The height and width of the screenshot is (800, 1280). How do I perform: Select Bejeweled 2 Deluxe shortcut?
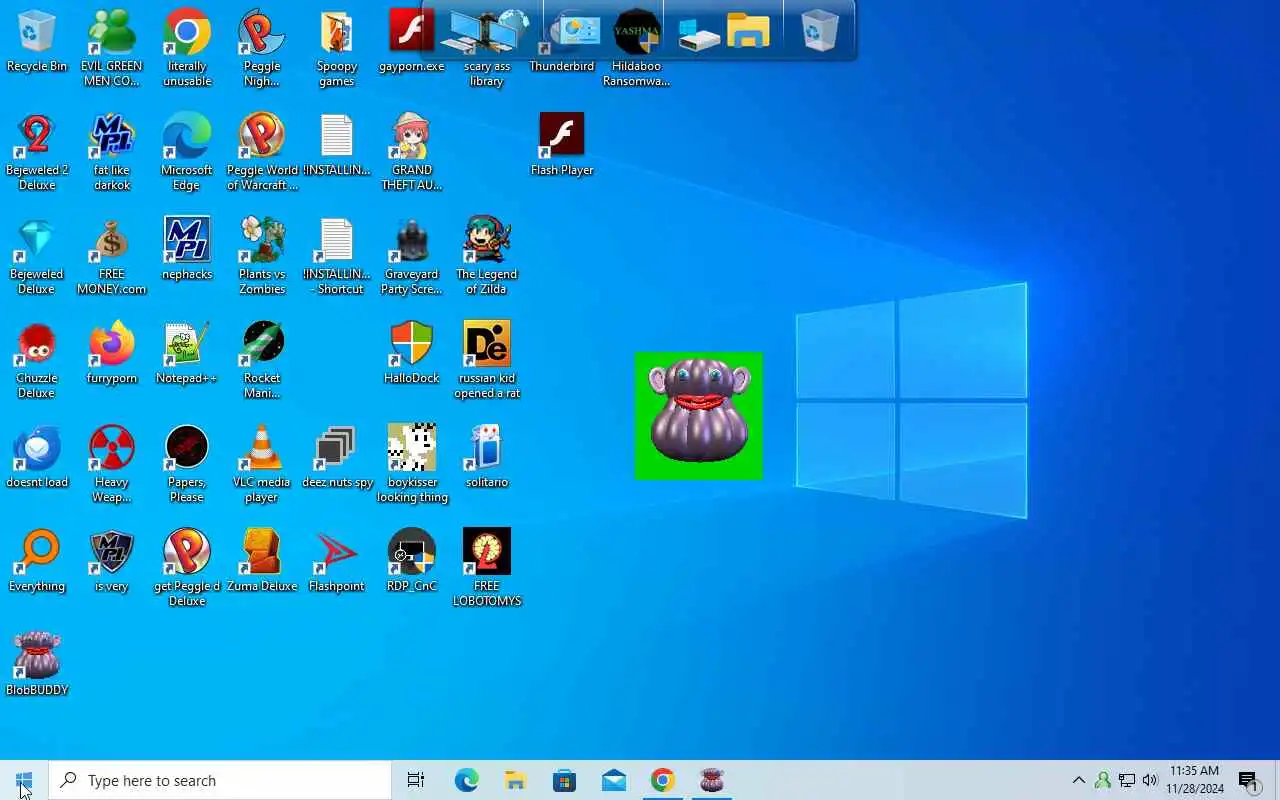point(37,152)
